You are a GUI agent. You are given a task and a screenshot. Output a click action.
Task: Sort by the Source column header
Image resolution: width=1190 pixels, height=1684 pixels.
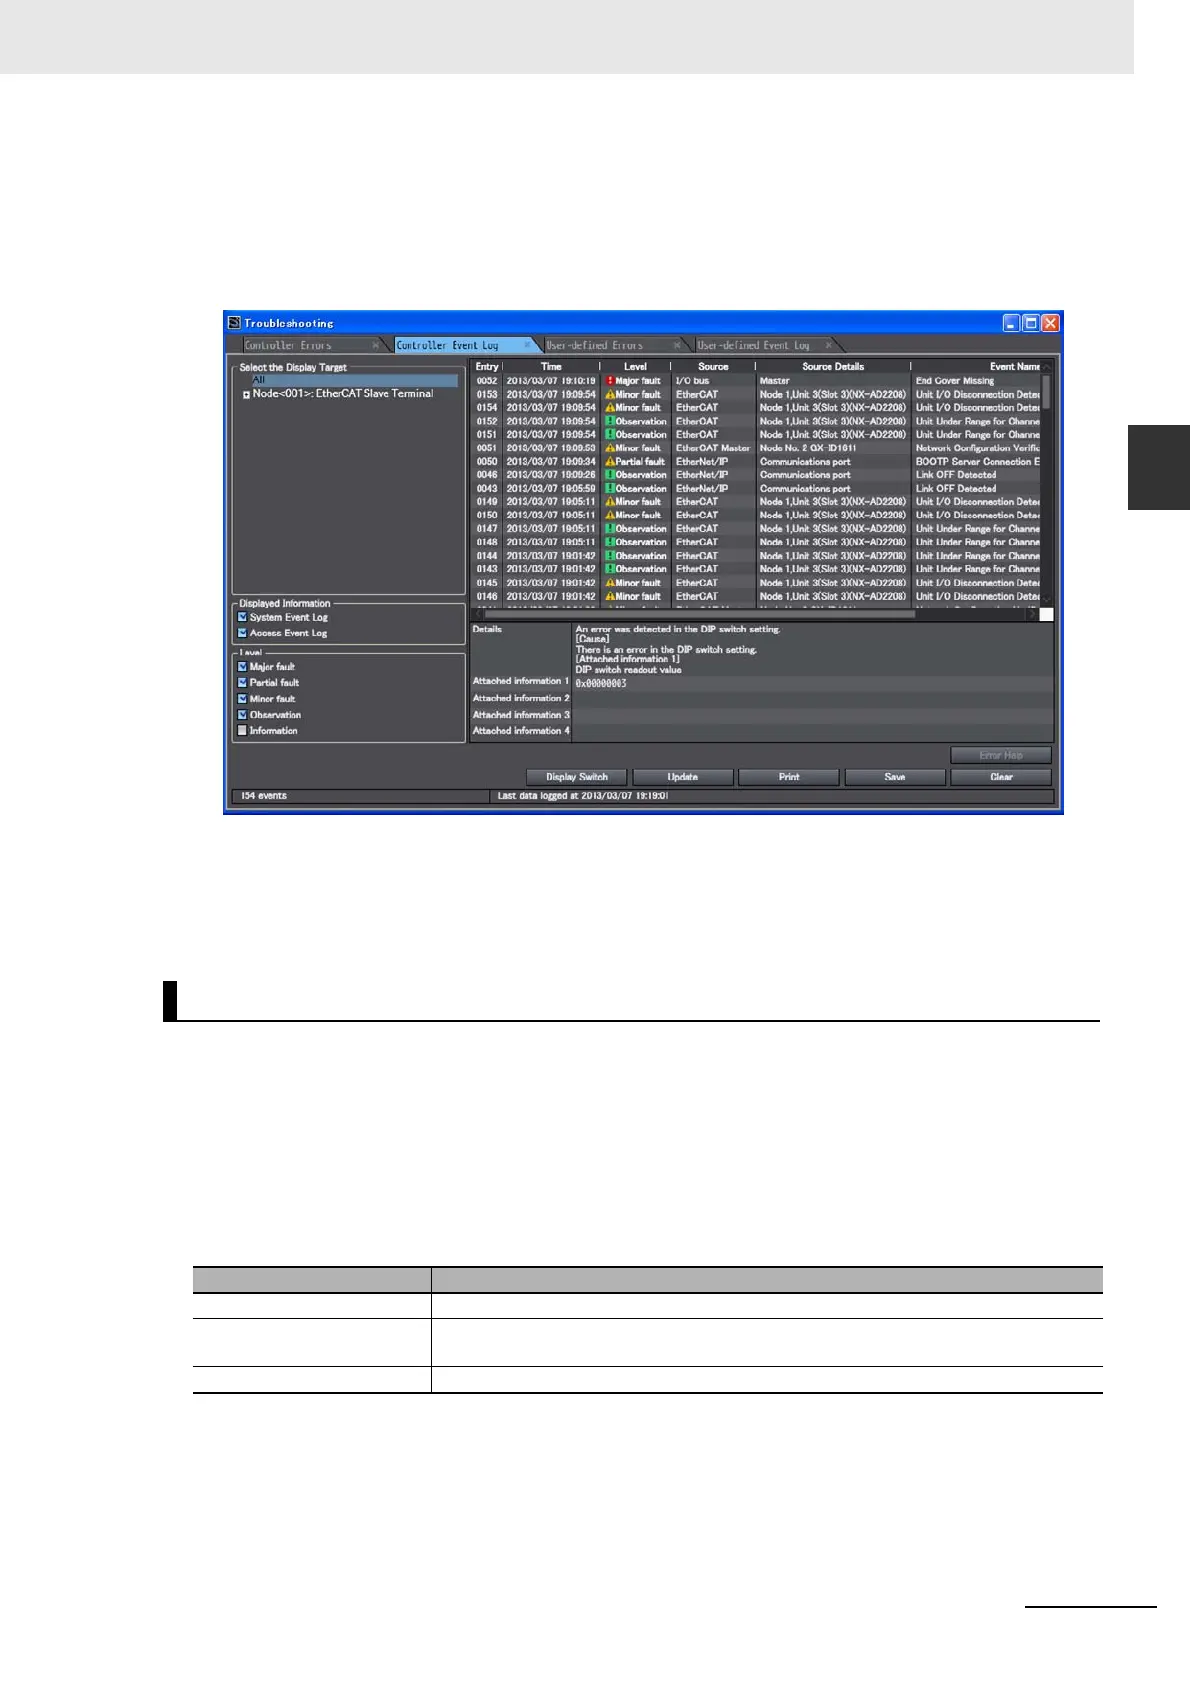point(713,367)
